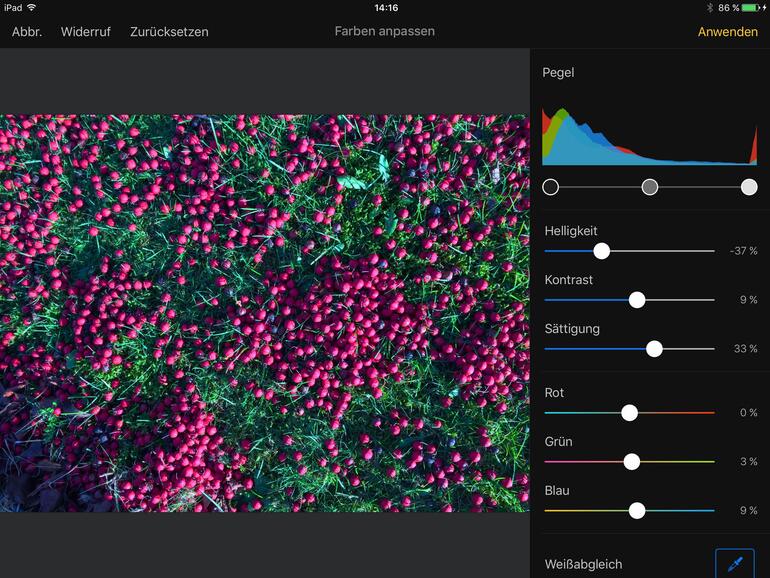Select the midtone gray levels handle
This screenshot has height=578, width=770.
(650, 187)
